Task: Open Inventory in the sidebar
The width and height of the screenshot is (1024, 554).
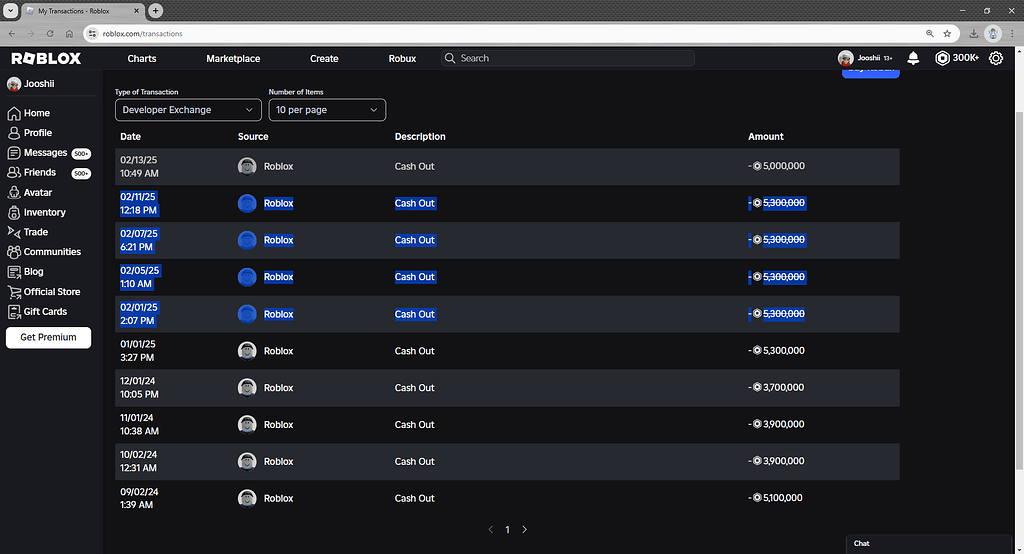Action: pyautogui.click(x=44, y=212)
